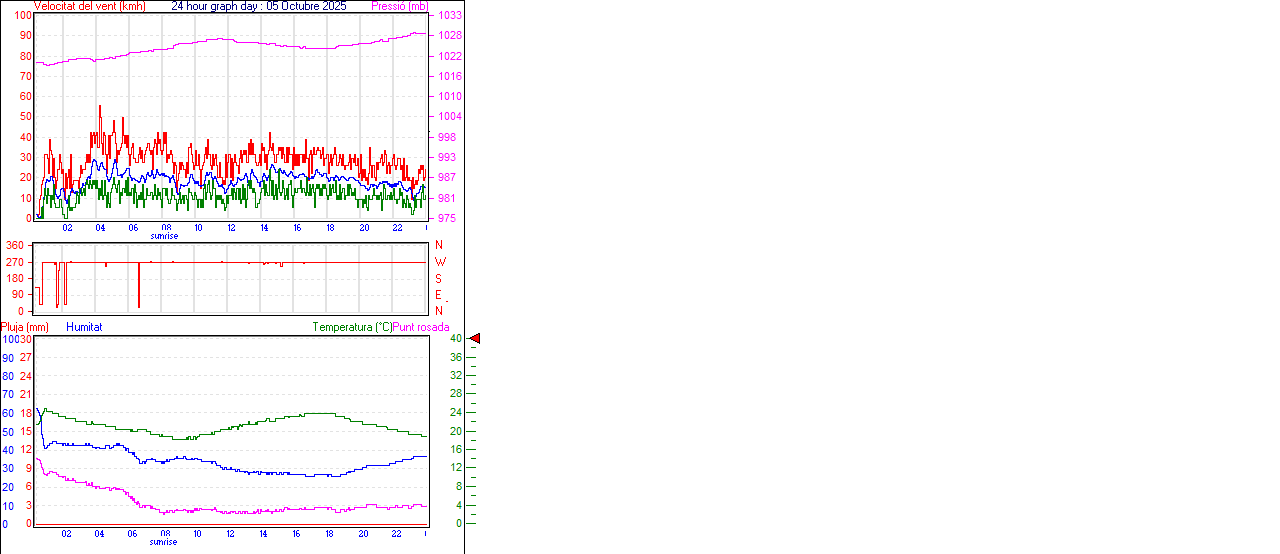
Task: Click the S compass letter on direction scale
Action: (438, 278)
